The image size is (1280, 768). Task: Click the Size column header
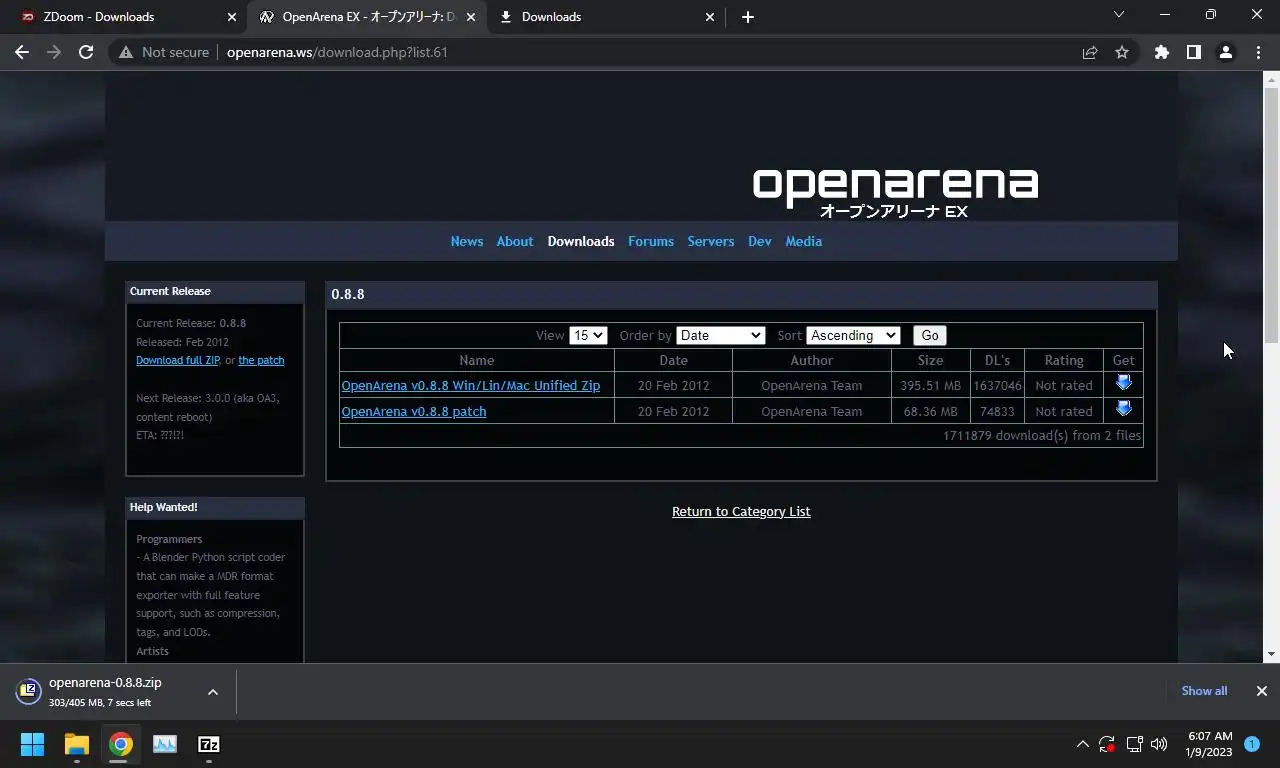(x=930, y=360)
